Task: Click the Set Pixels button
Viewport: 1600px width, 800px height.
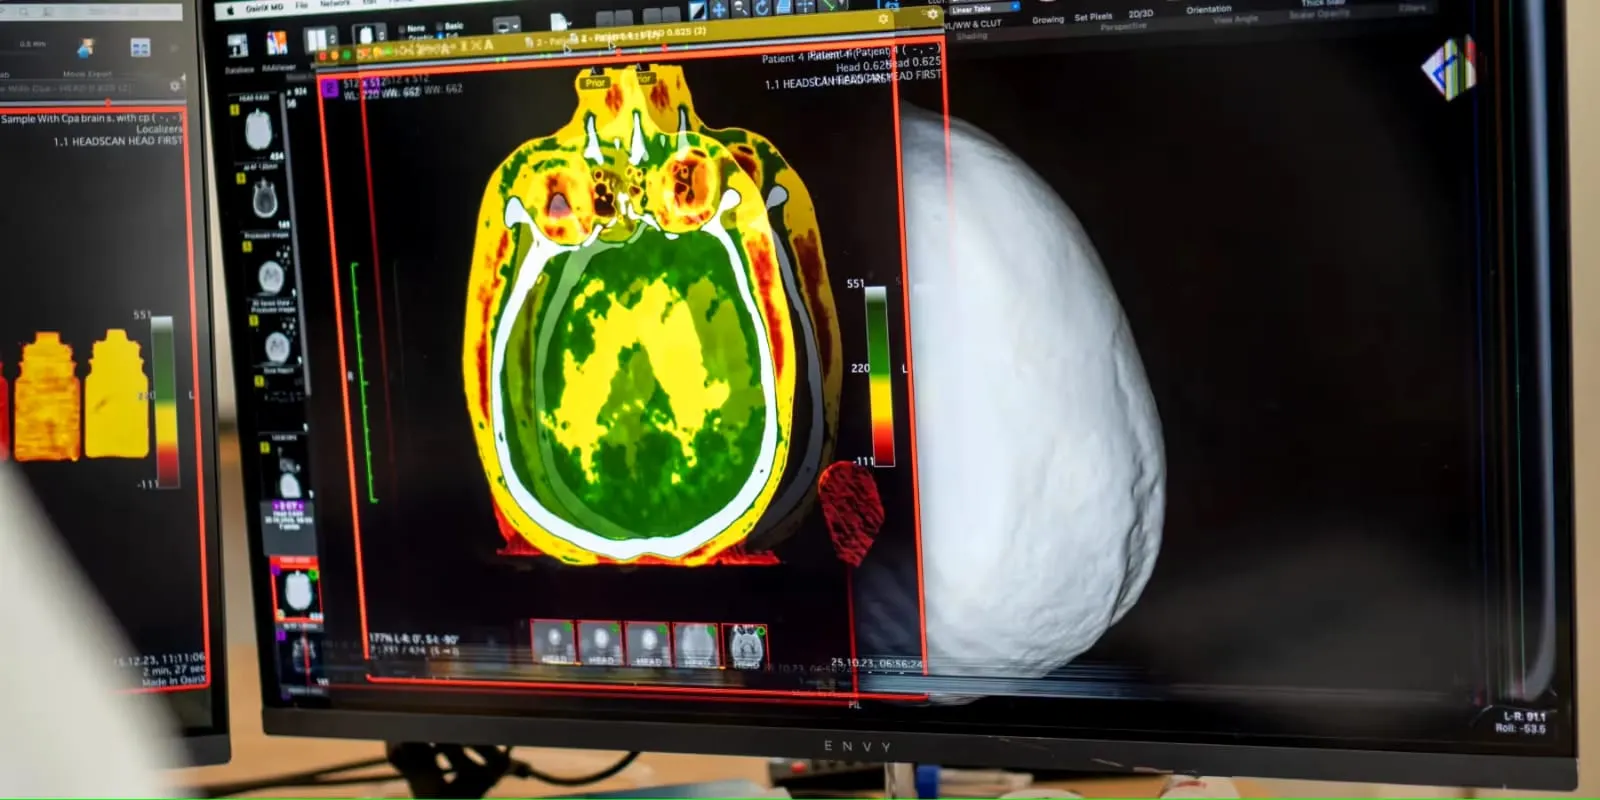Action: point(1093,17)
